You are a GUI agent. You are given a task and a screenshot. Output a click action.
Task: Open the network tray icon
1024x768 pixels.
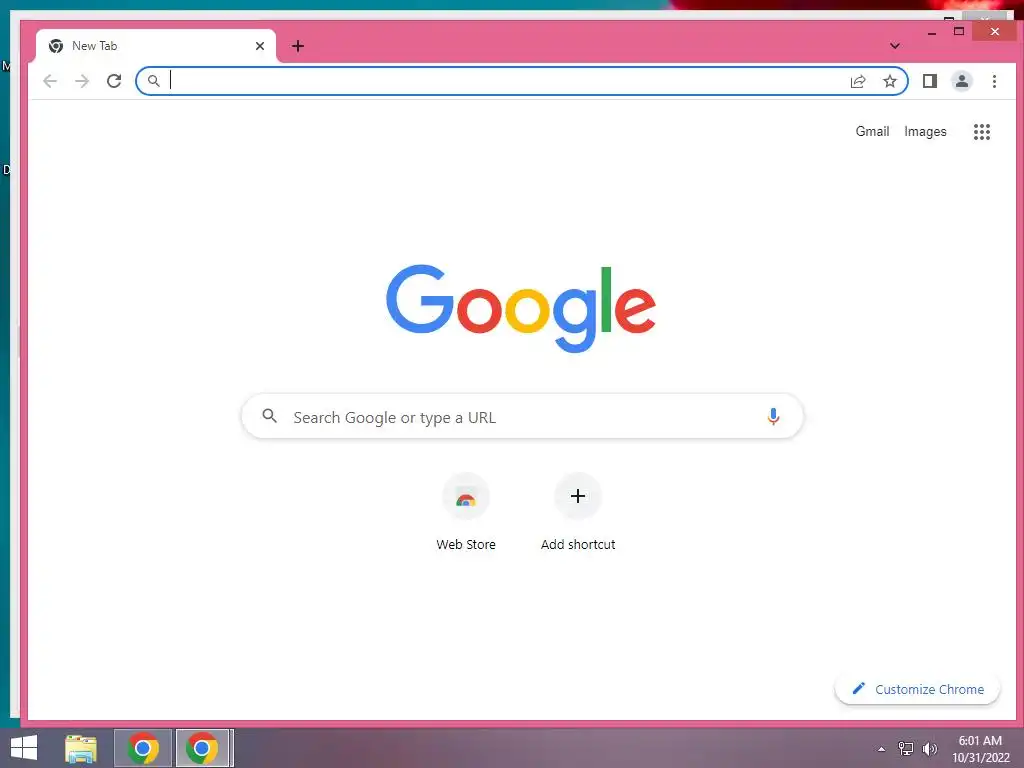[906, 749]
